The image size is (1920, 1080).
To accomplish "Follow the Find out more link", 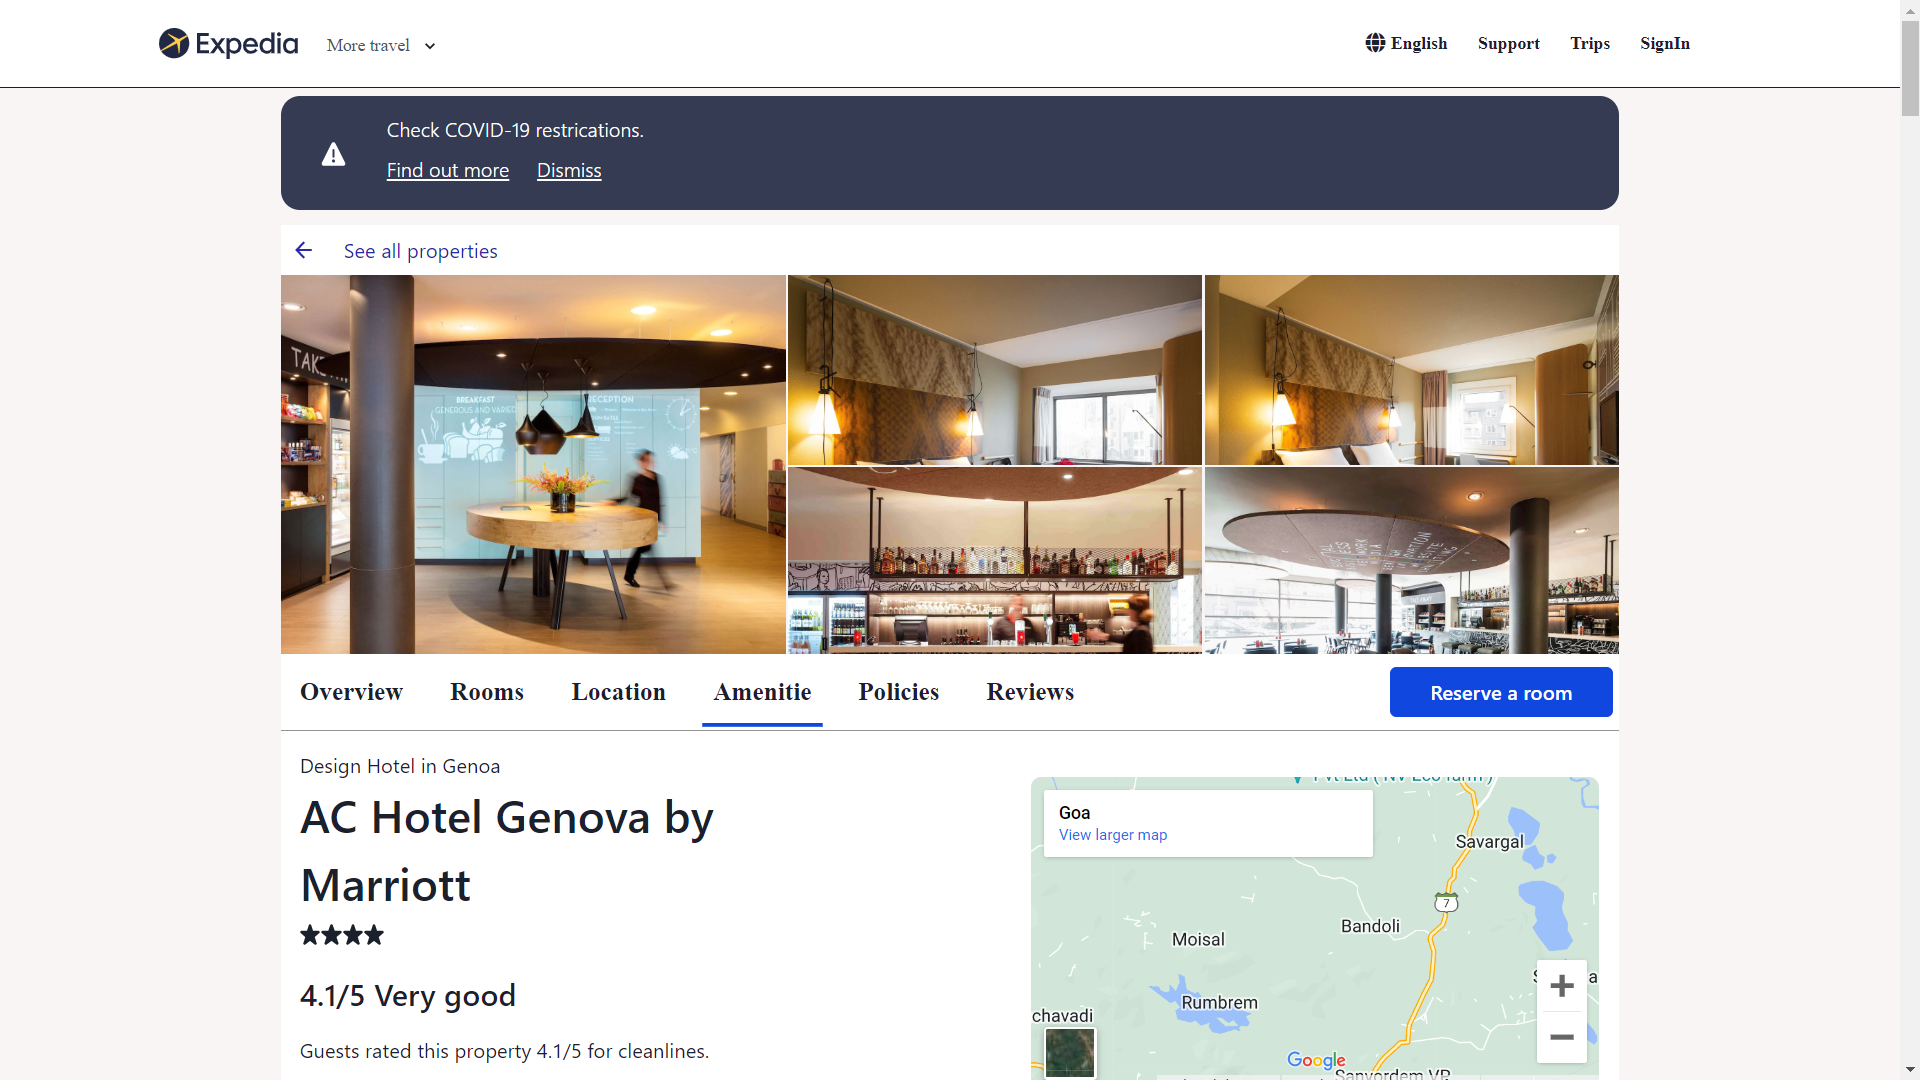I will [x=447, y=171].
